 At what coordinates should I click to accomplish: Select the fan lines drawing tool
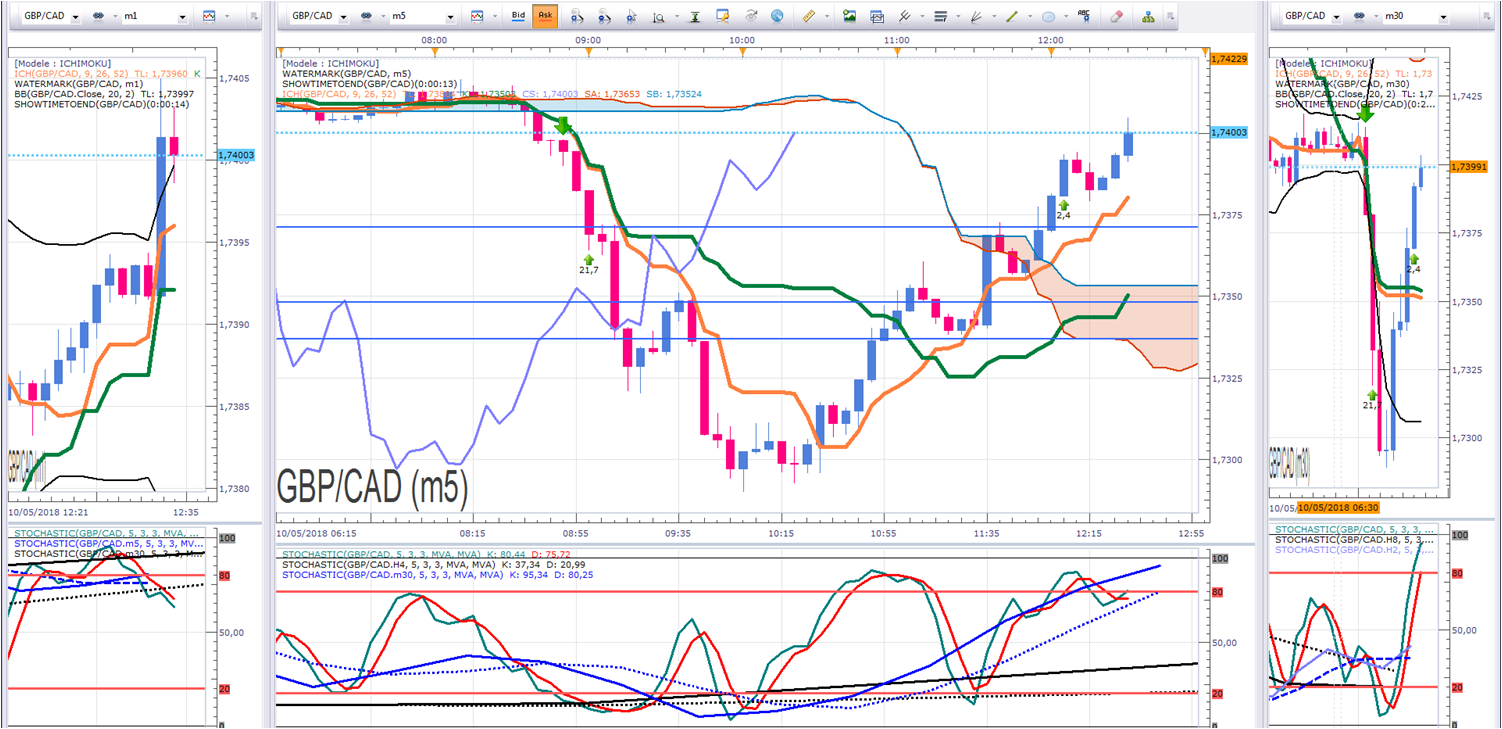976,16
